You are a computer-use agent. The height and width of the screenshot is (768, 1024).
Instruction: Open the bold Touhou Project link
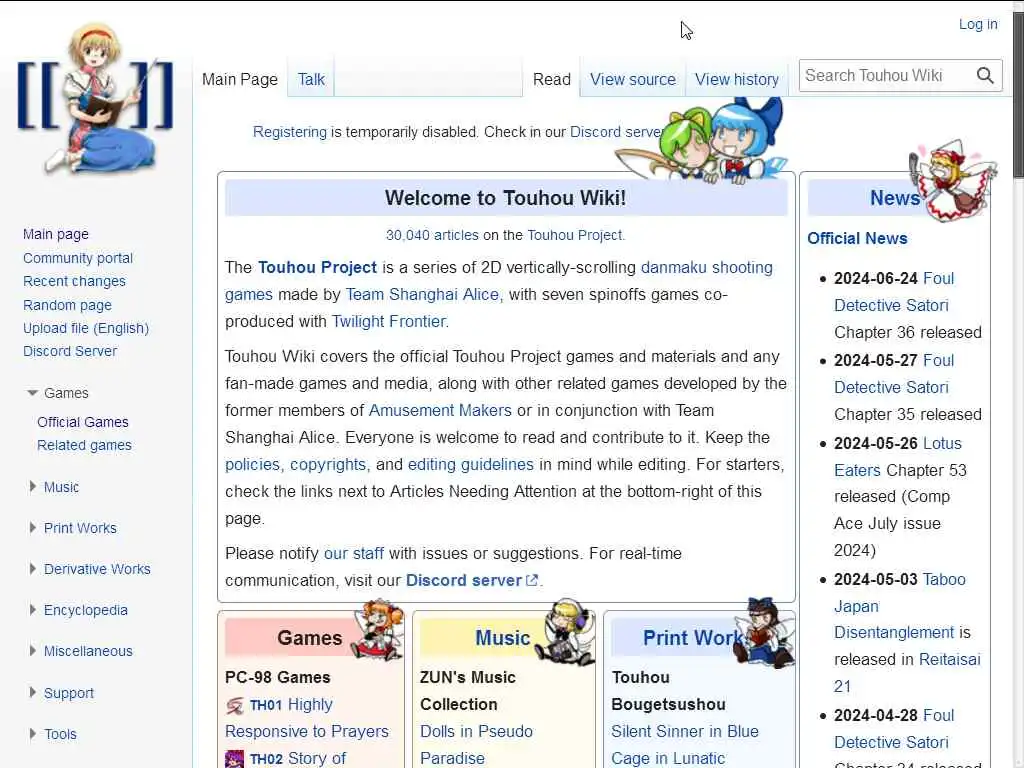coord(317,267)
